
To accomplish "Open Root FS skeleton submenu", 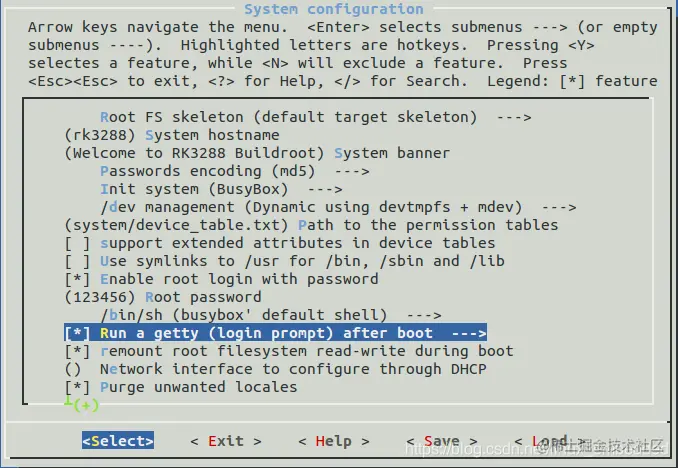I will point(316,117).
